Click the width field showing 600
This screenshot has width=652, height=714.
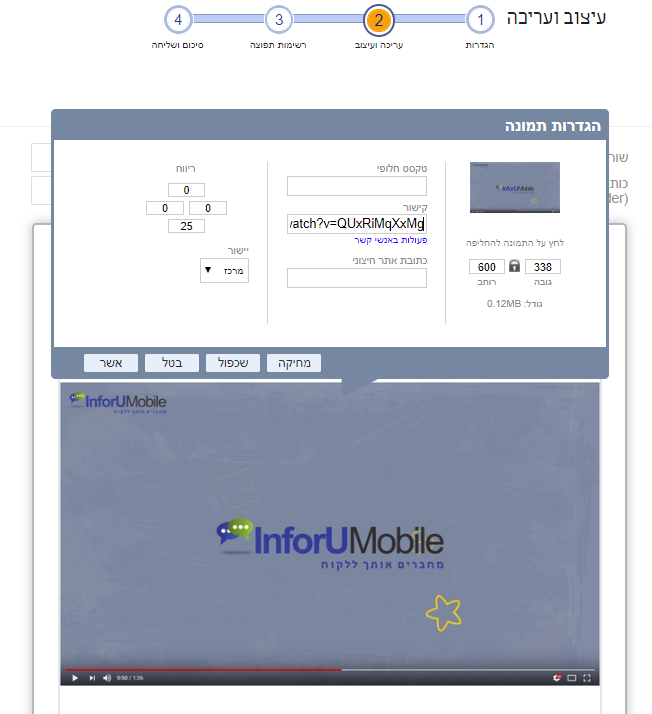(487, 267)
